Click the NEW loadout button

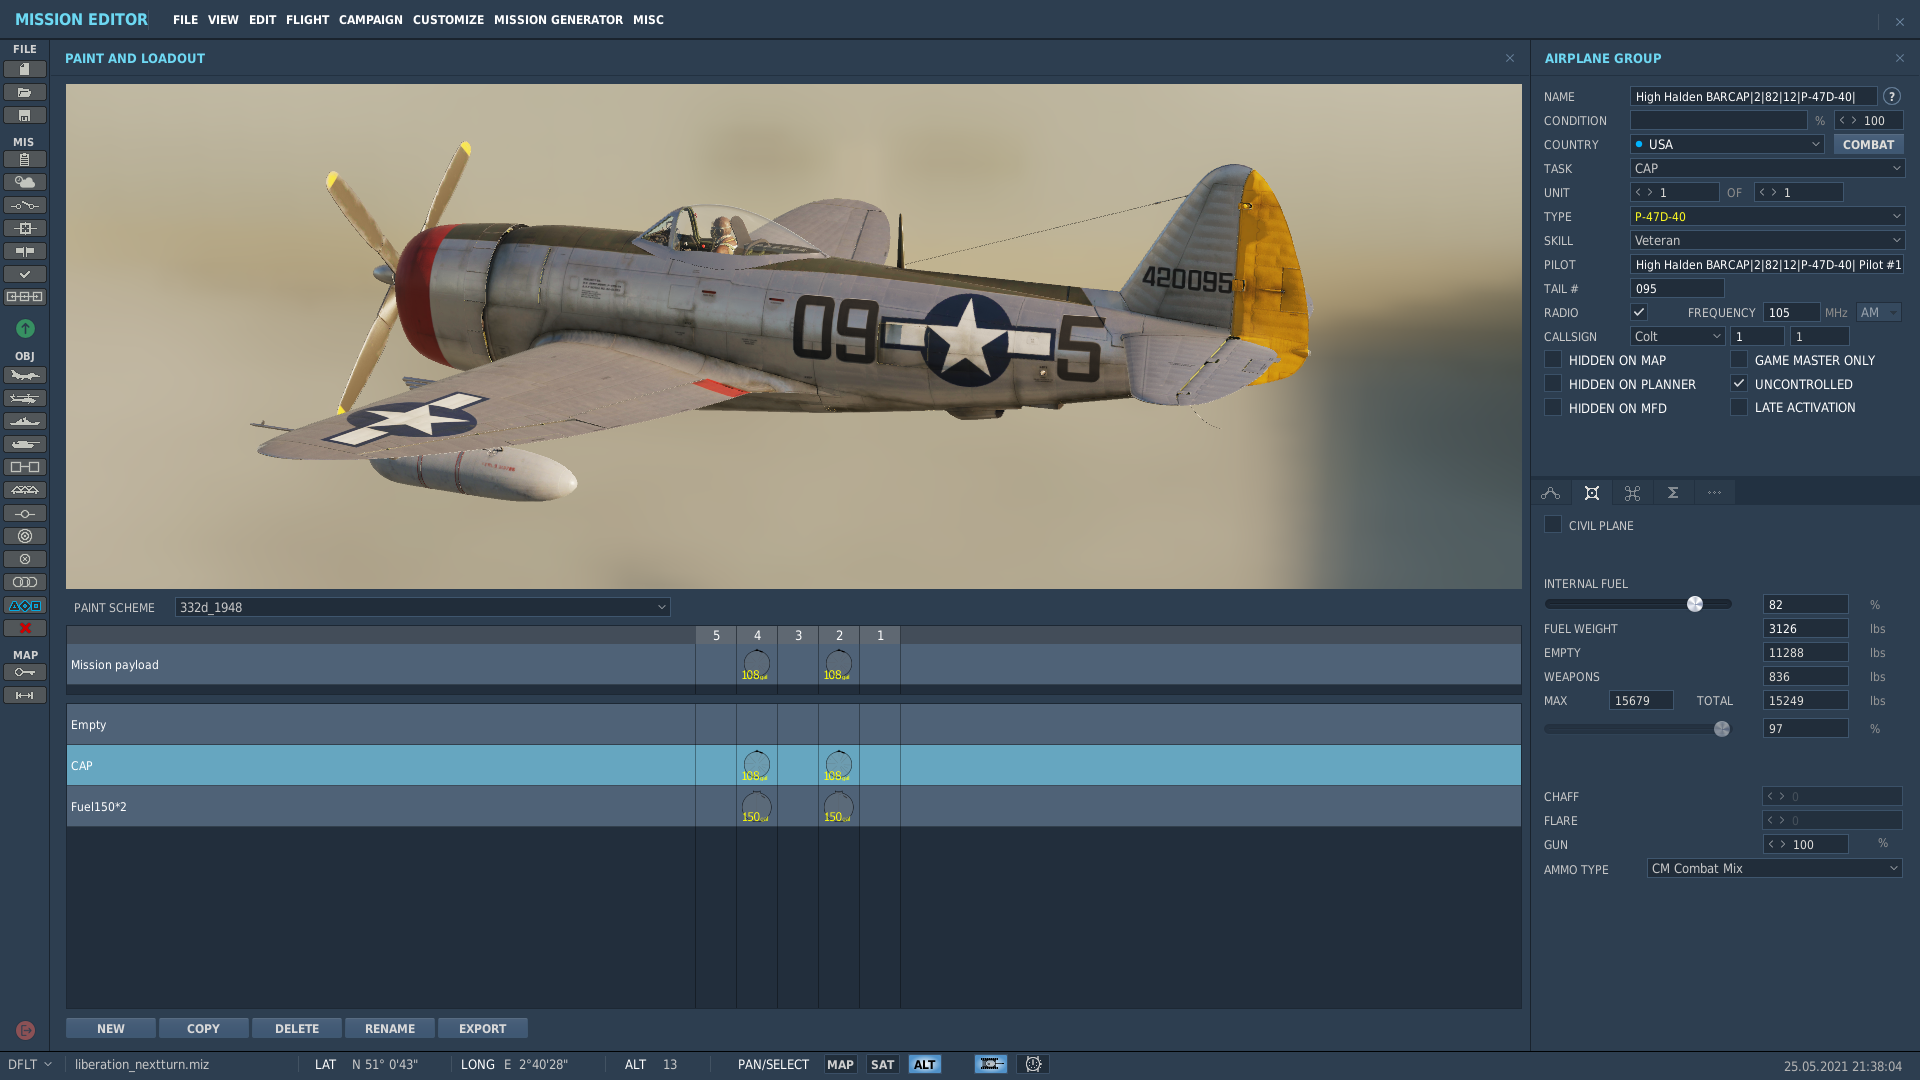tap(111, 1028)
